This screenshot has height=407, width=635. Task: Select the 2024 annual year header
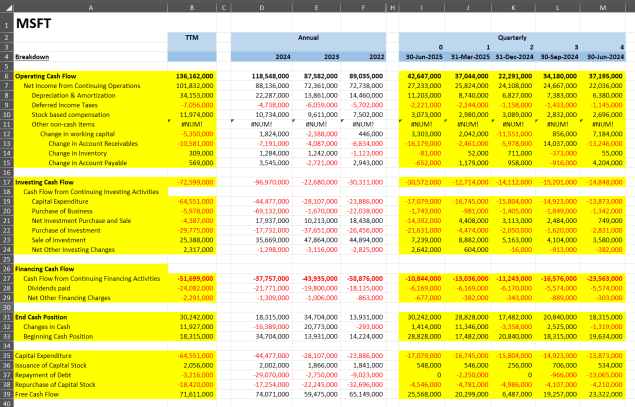pyautogui.click(x=262, y=57)
